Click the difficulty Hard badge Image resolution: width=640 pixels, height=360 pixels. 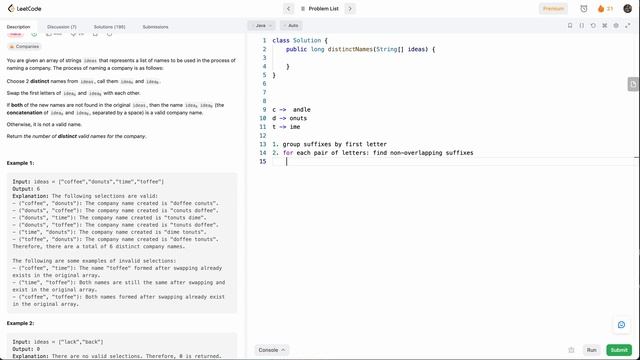point(16,34)
